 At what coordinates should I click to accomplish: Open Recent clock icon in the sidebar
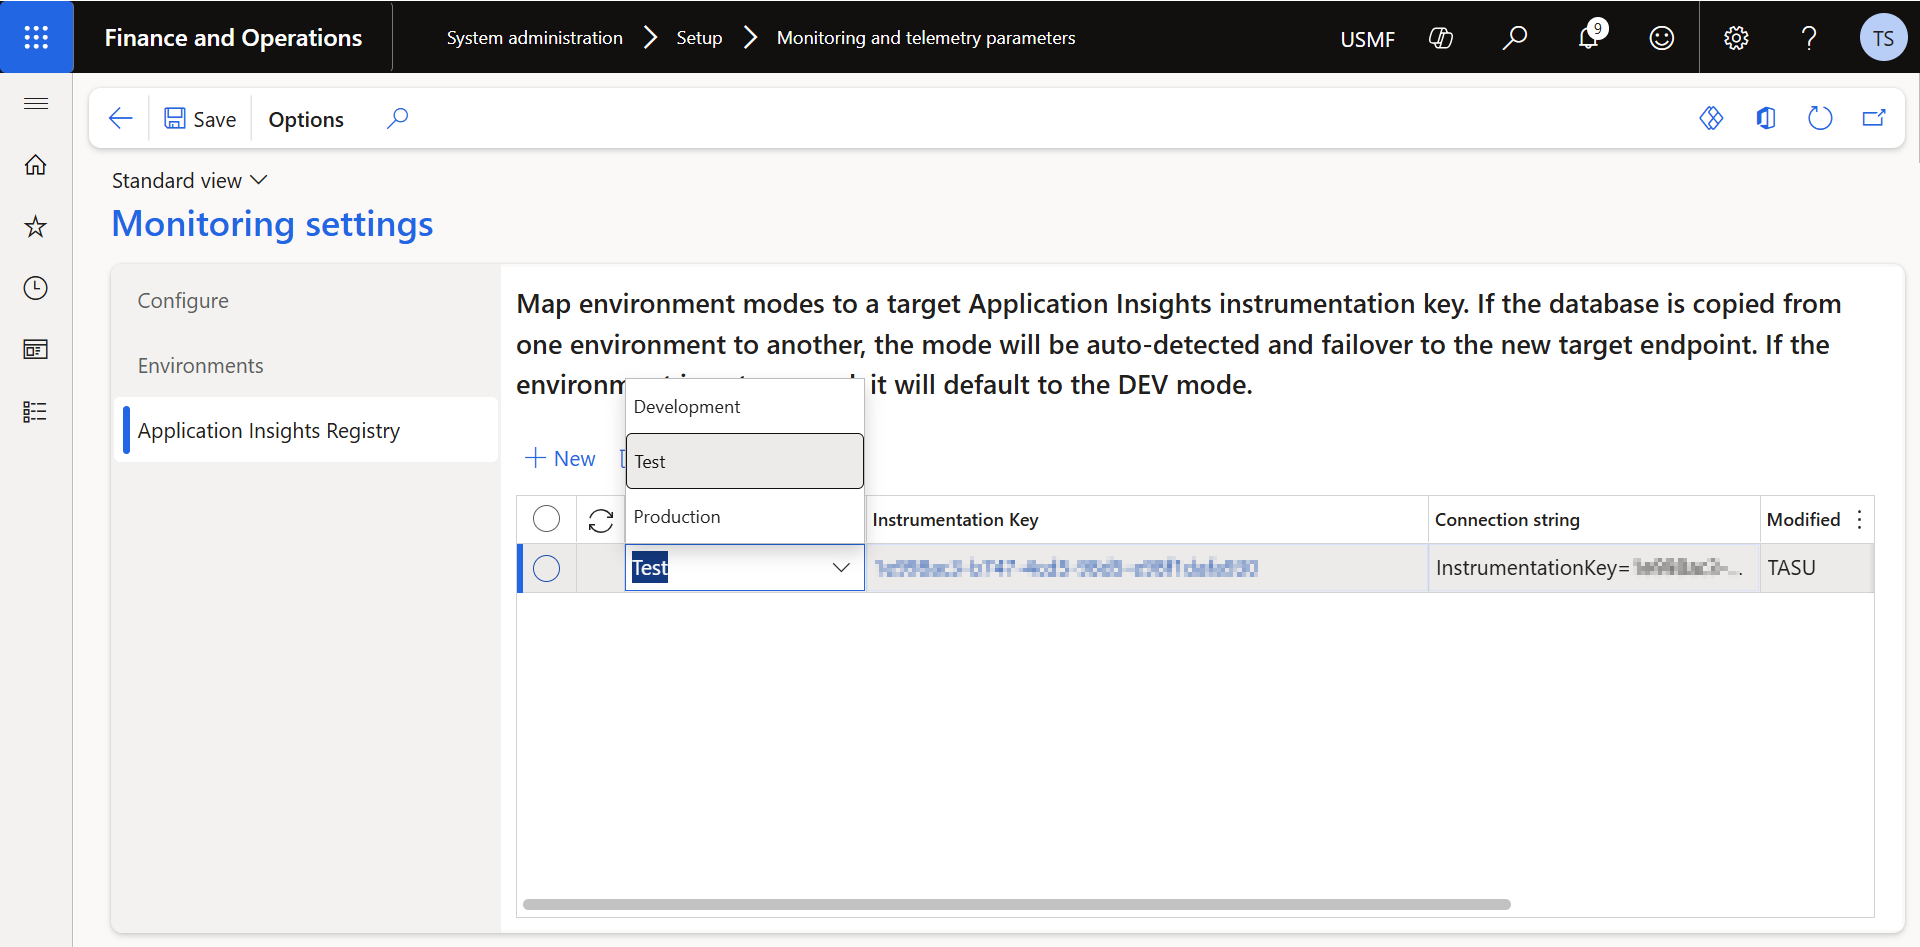pos(36,288)
